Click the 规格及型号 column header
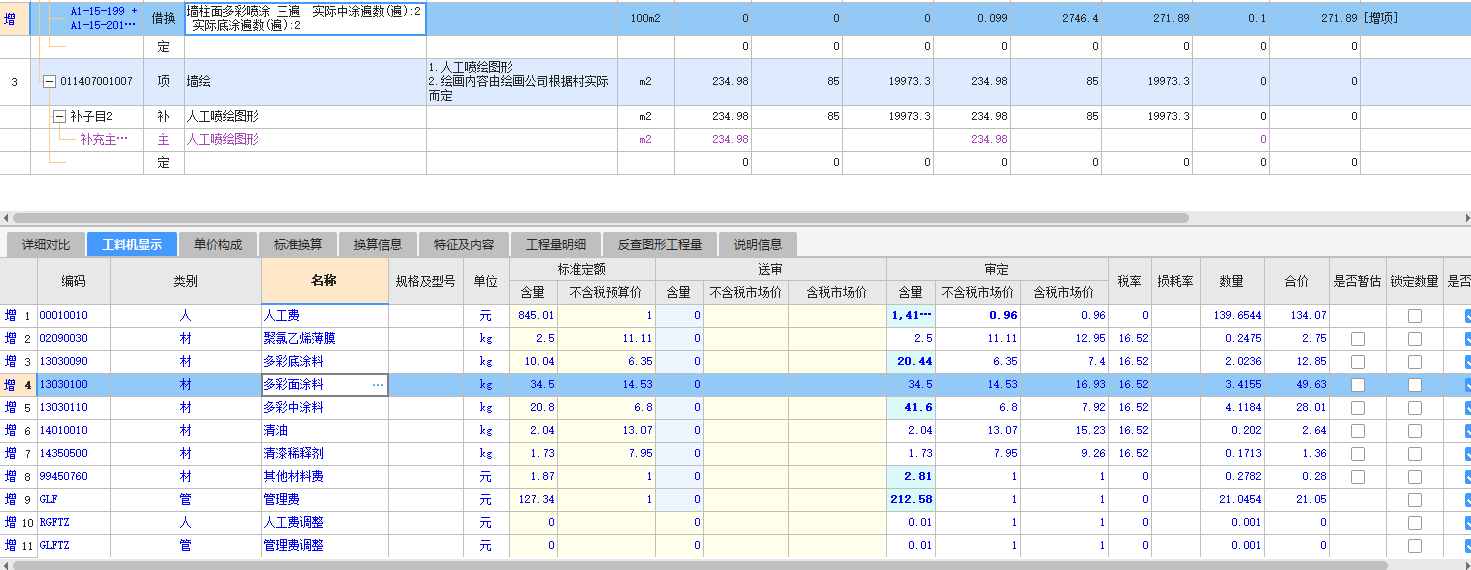 [x=425, y=281]
